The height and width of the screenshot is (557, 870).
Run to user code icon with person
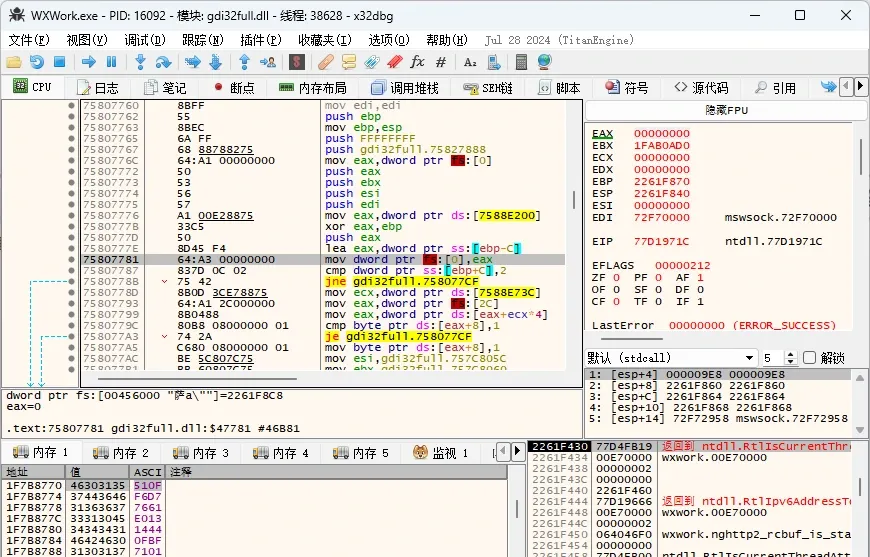[x=268, y=62]
